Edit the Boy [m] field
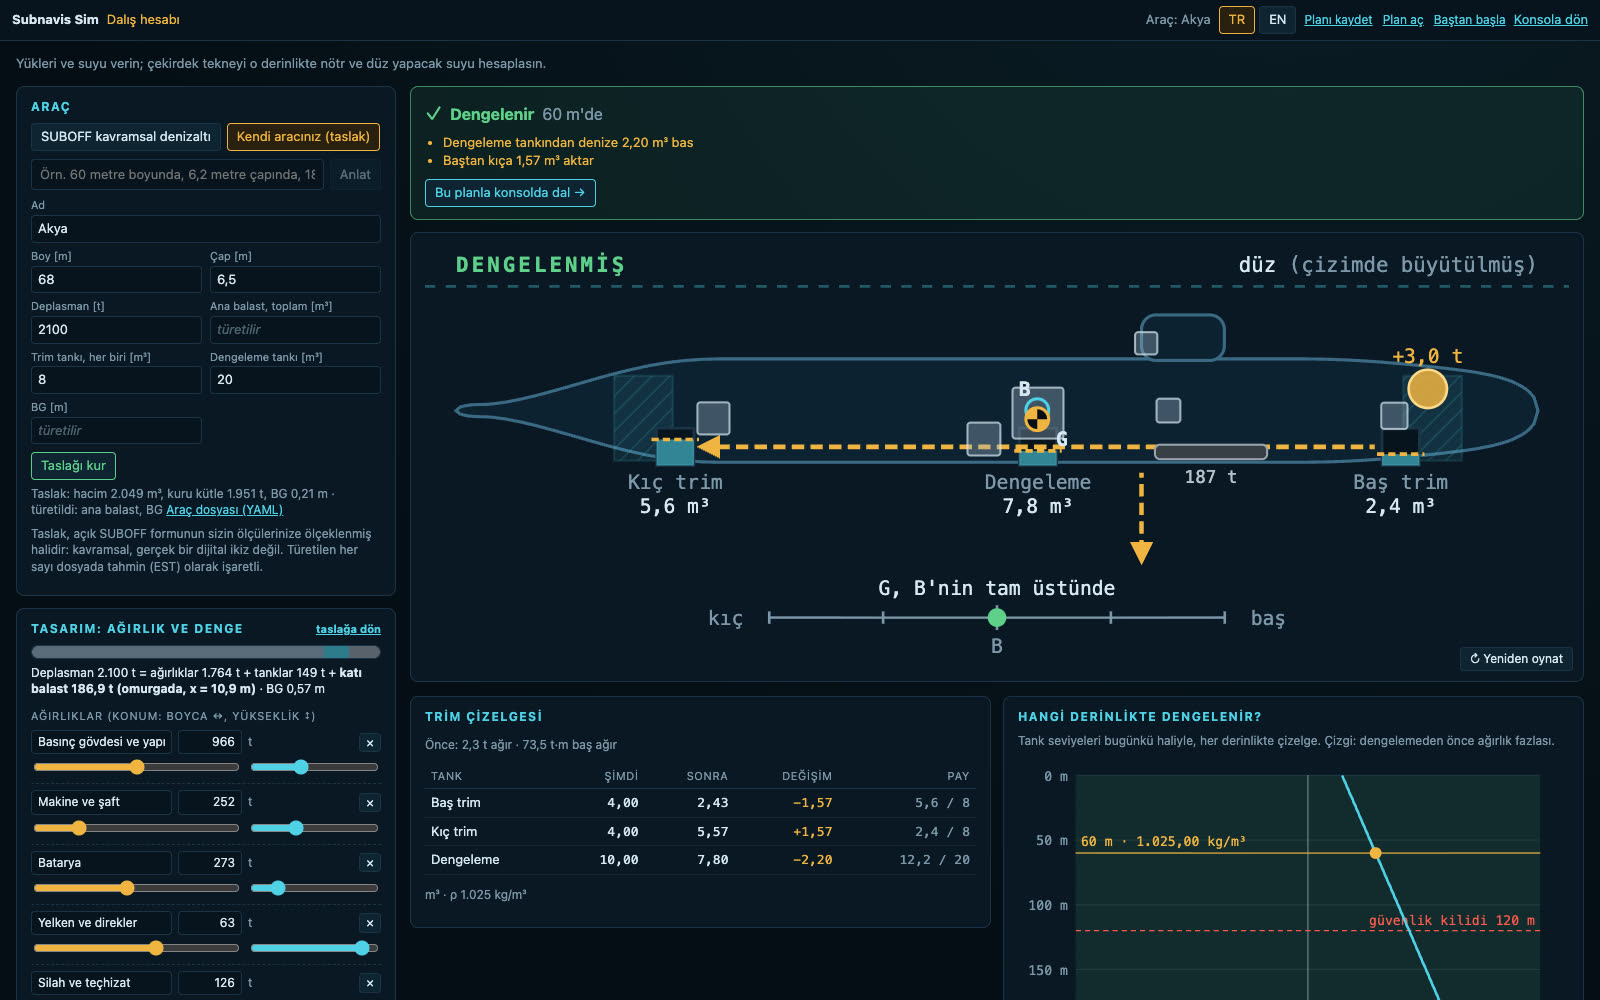Viewport: 1600px width, 1000px height. click(116, 280)
